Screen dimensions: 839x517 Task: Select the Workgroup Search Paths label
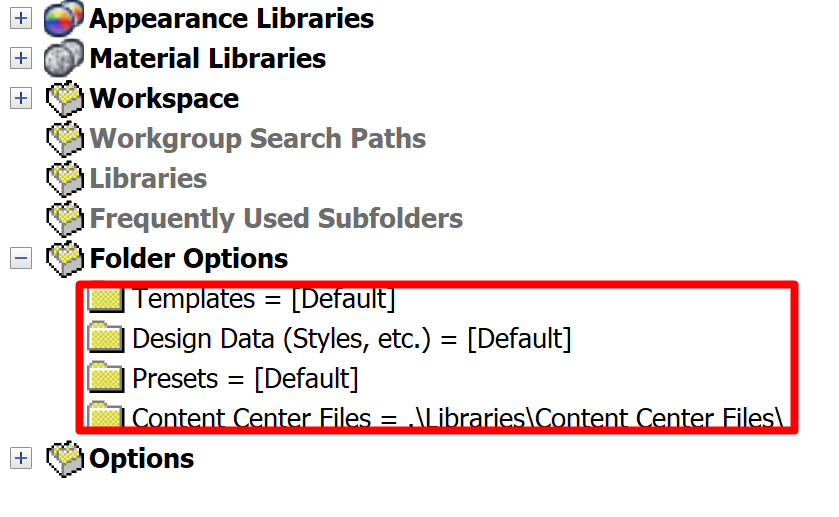(258, 139)
